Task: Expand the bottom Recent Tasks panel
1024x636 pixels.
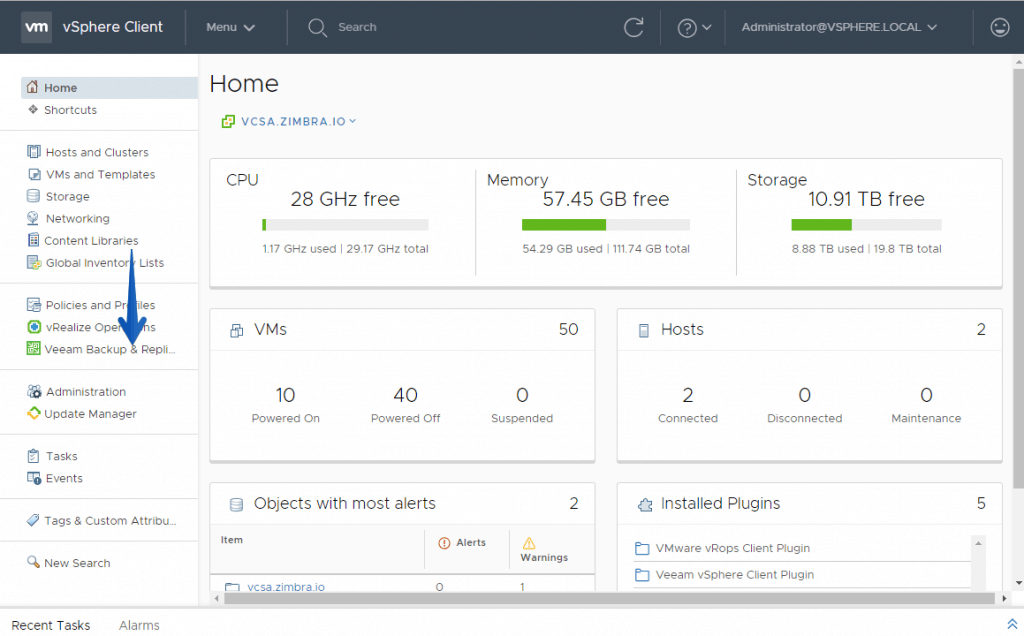Action: point(1012,624)
